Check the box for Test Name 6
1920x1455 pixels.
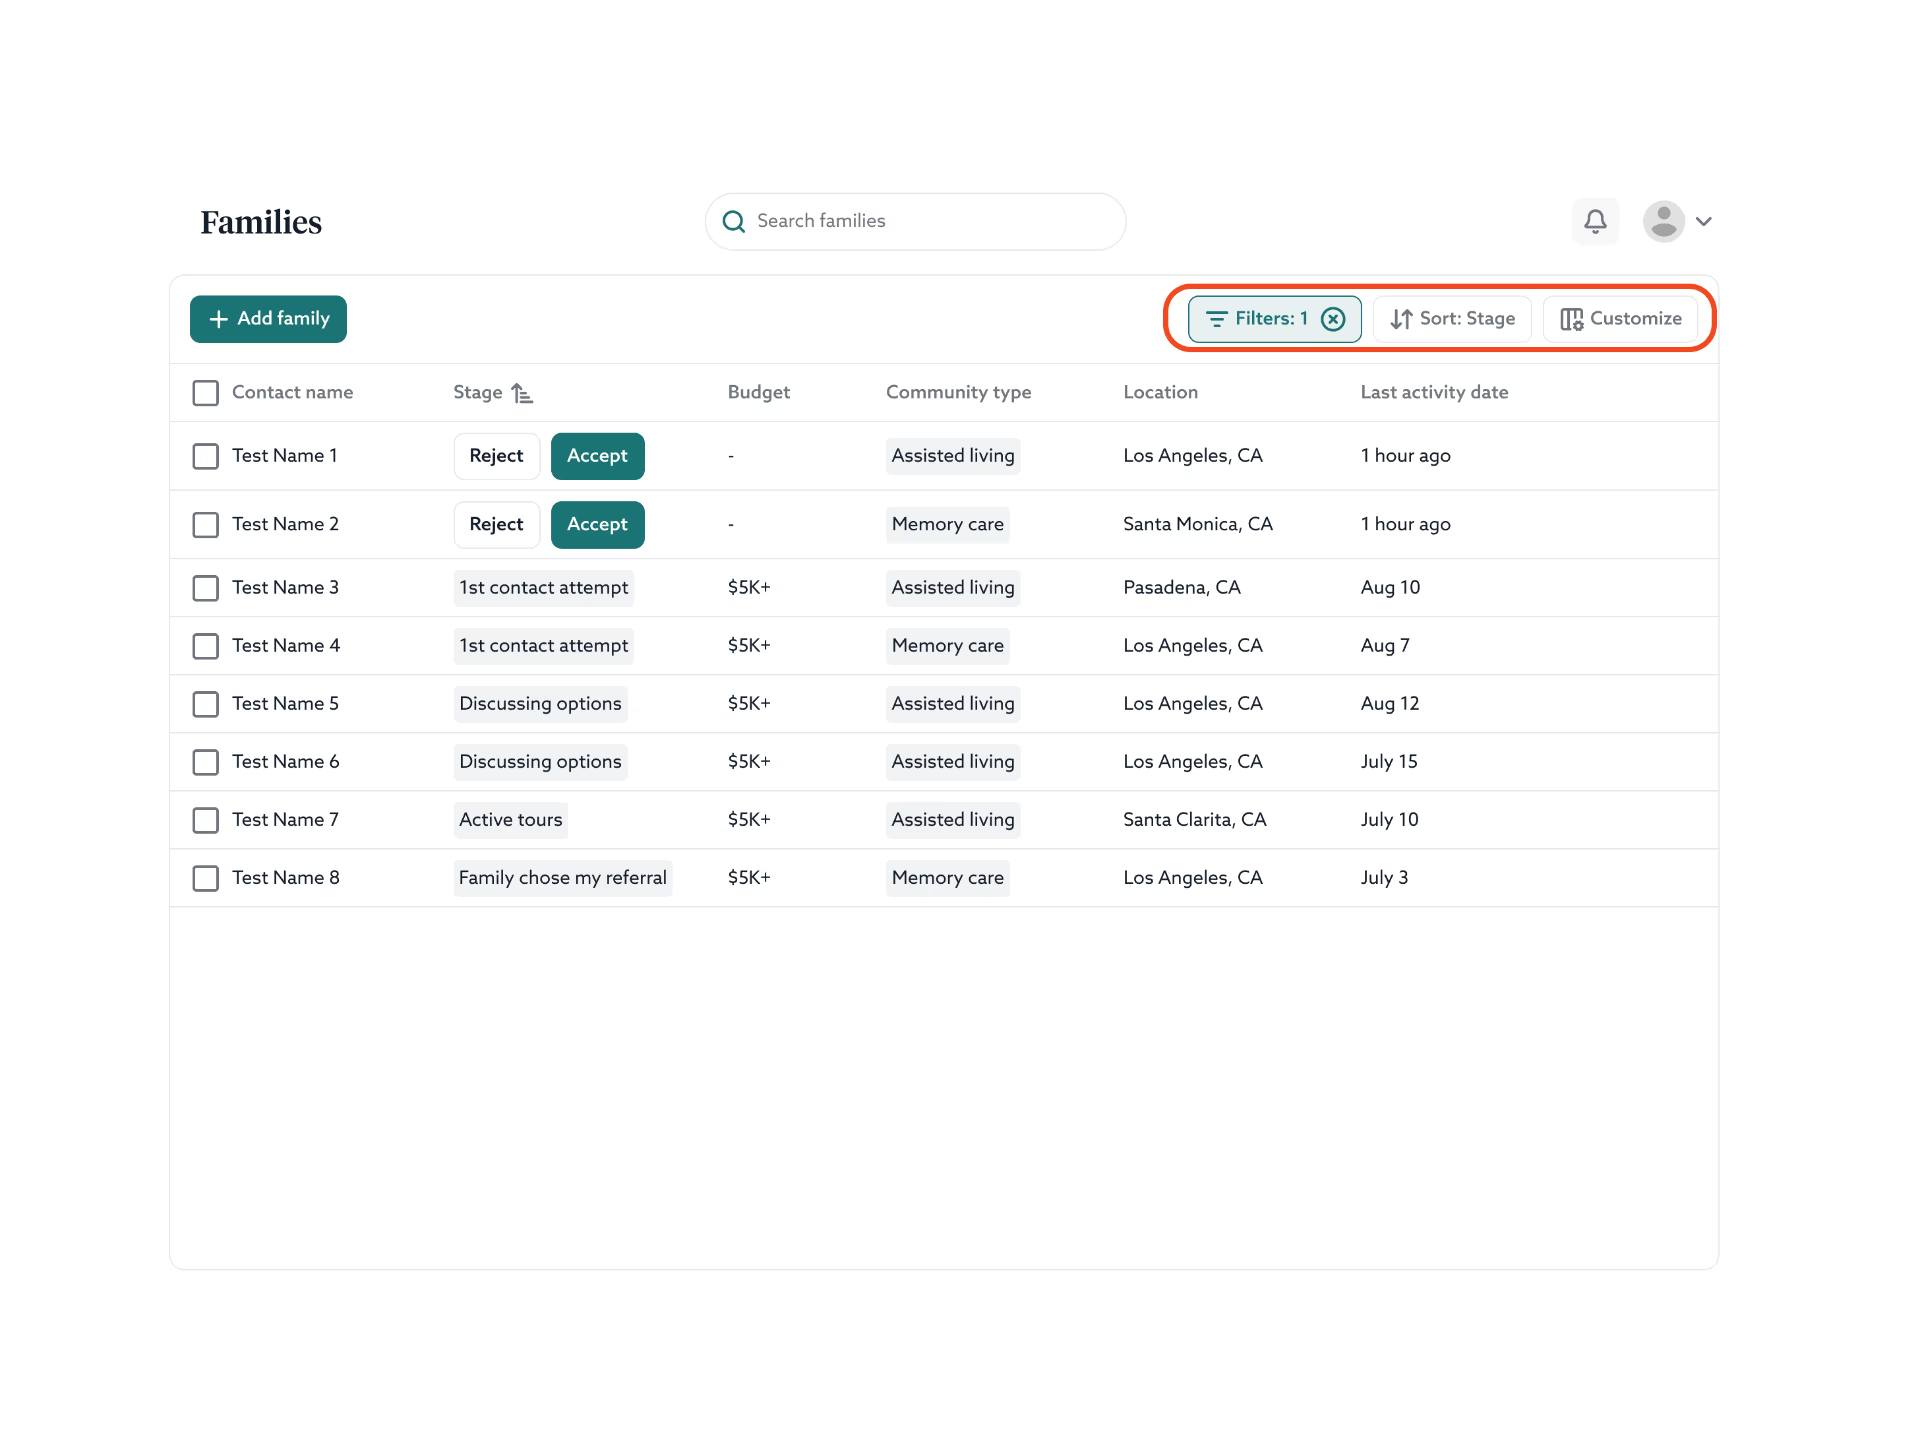click(x=206, y=762)
